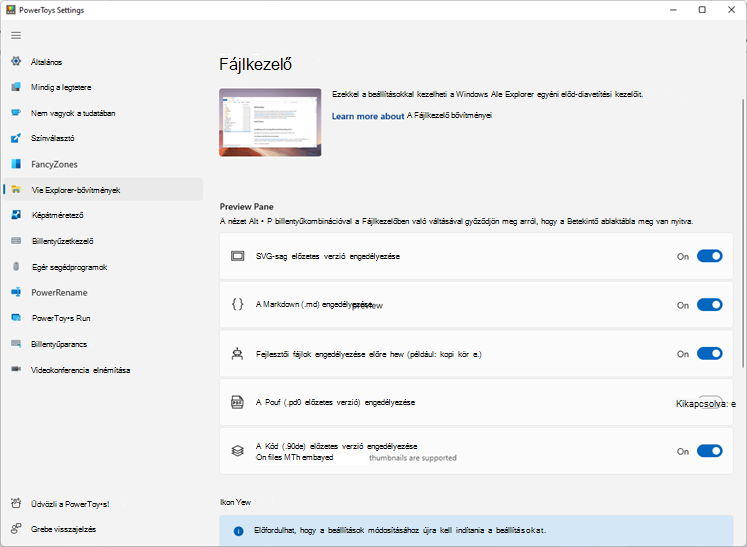Toggle the Markdown (.md) preview switch
The image size is (747, 547).
click(709, 305)
